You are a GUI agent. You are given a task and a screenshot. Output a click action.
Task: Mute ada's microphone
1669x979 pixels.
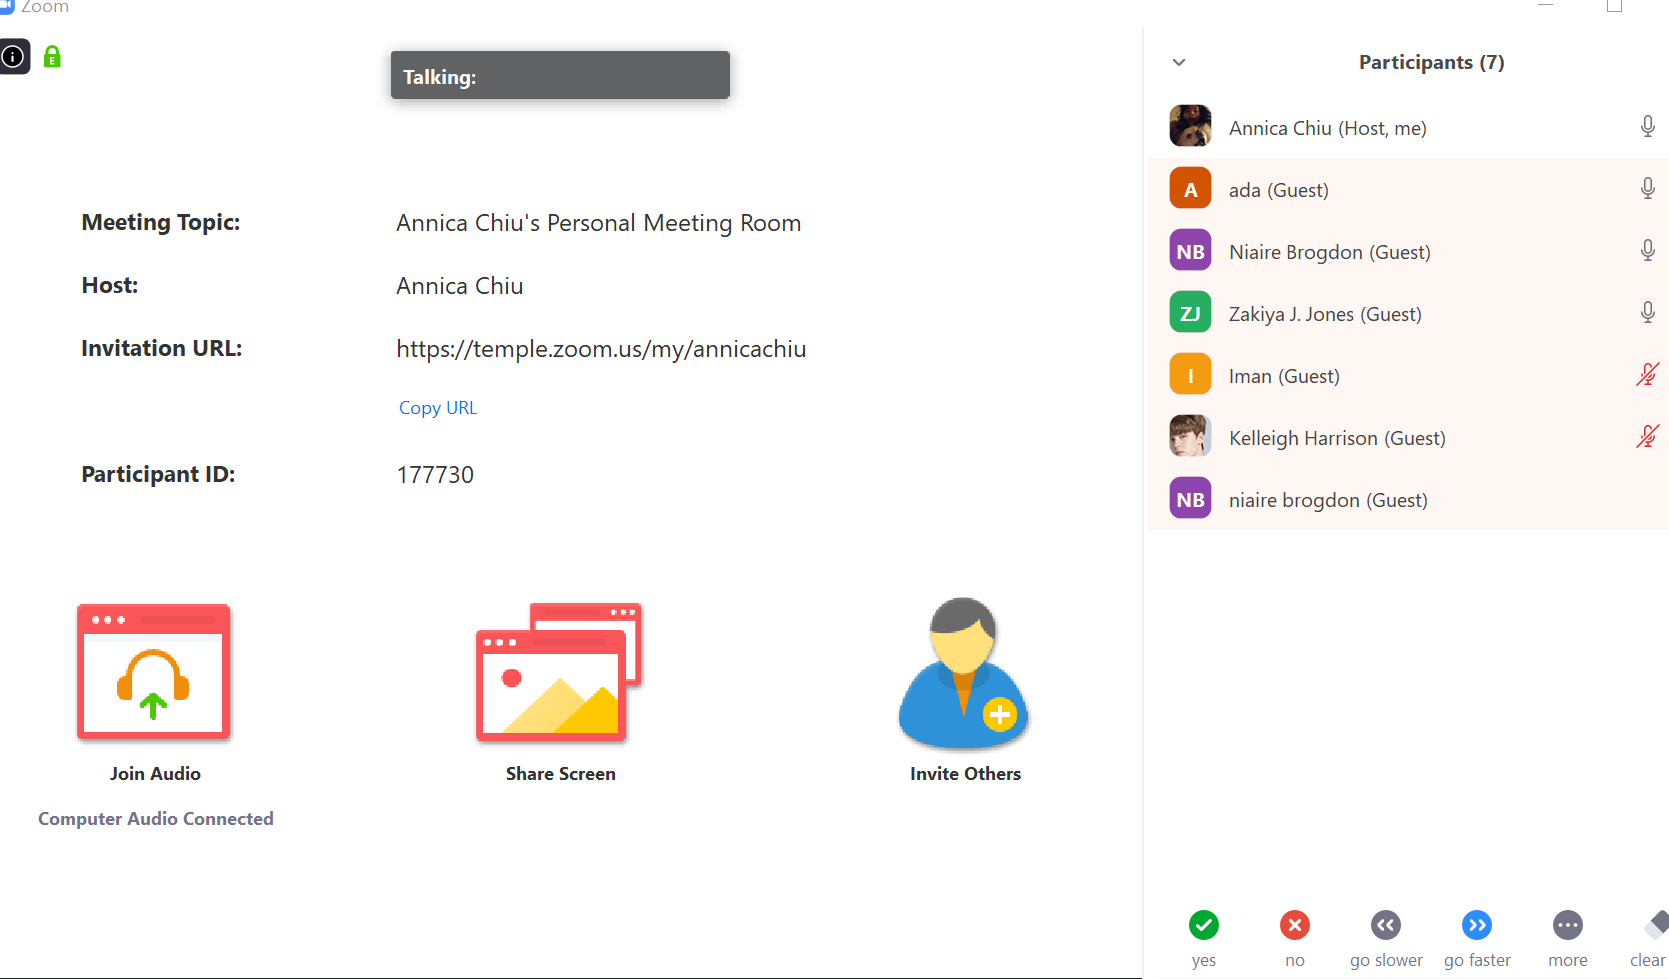[1647, 189]
